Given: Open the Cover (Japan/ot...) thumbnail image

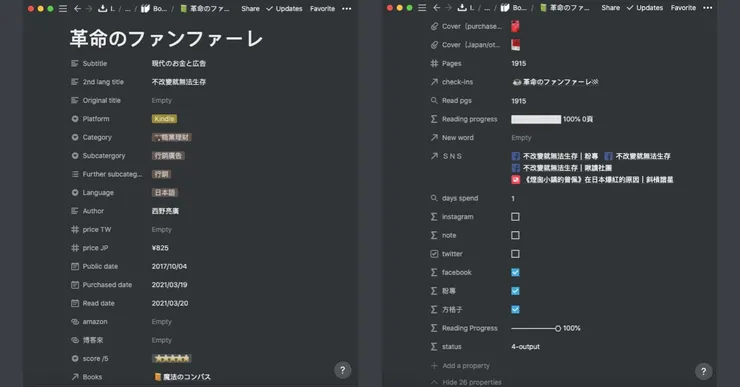Looking at the screenshot, I should [515, 45].
